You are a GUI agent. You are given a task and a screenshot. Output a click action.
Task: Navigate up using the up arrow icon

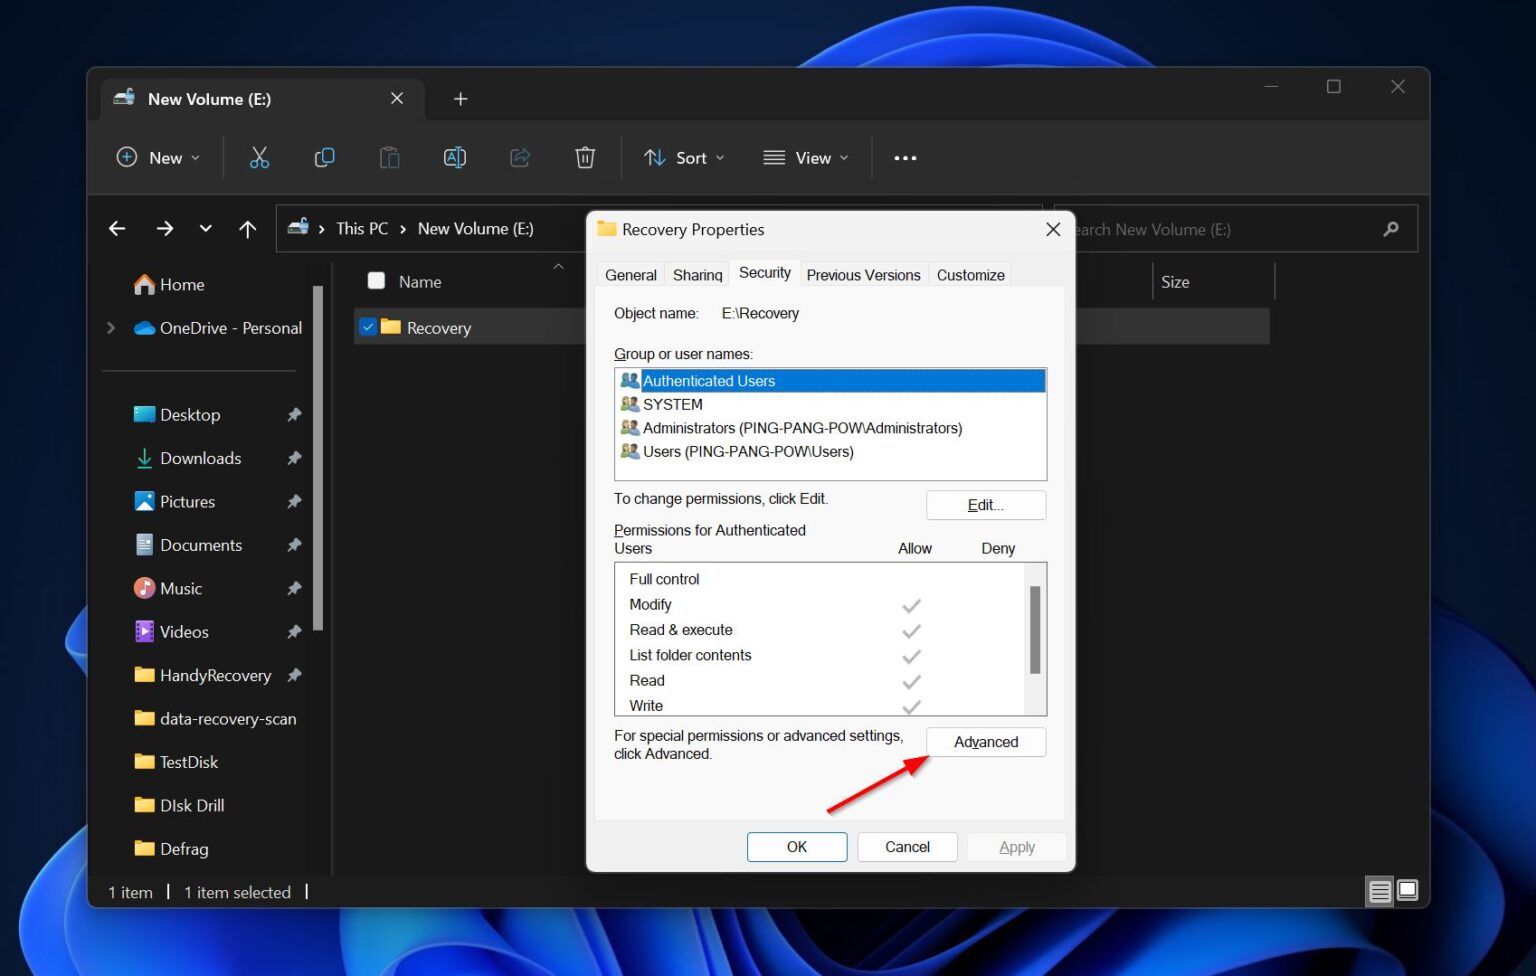[247, 228]
